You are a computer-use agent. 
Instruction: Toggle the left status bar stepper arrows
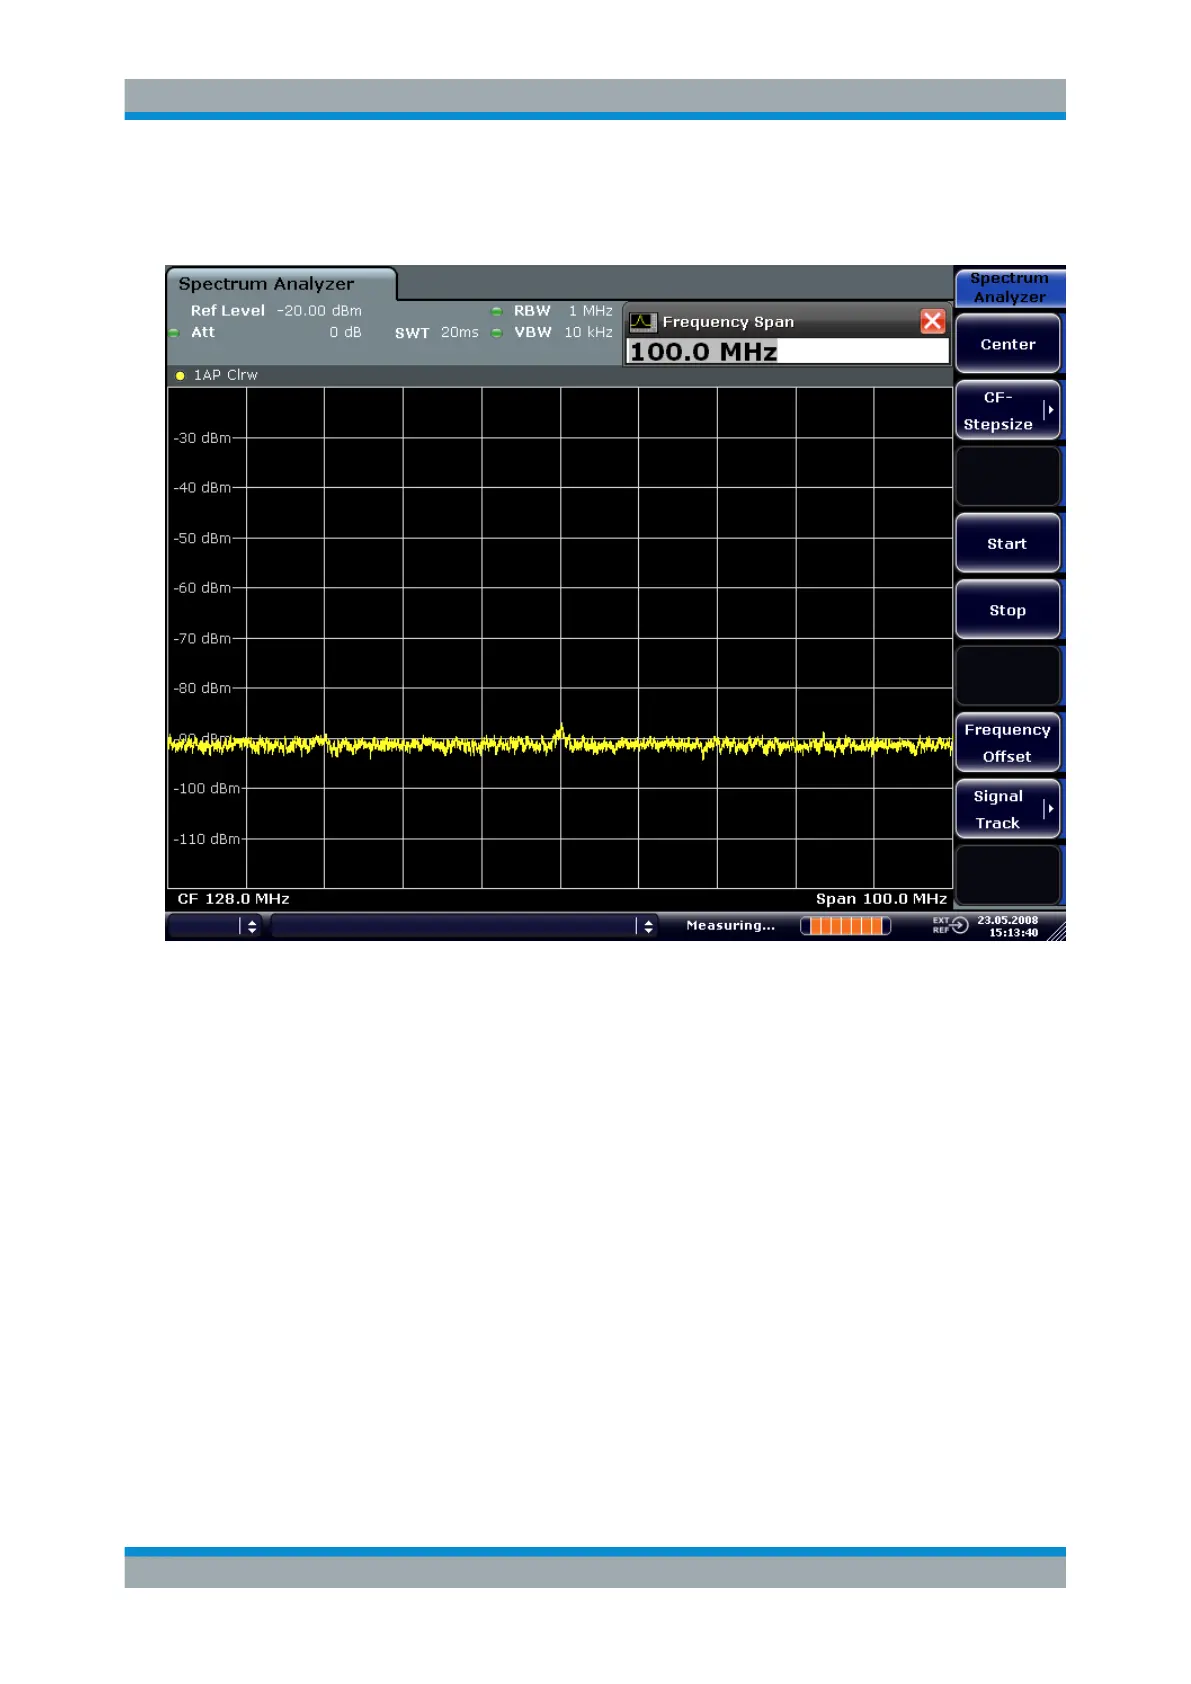(x=251, y=926)
